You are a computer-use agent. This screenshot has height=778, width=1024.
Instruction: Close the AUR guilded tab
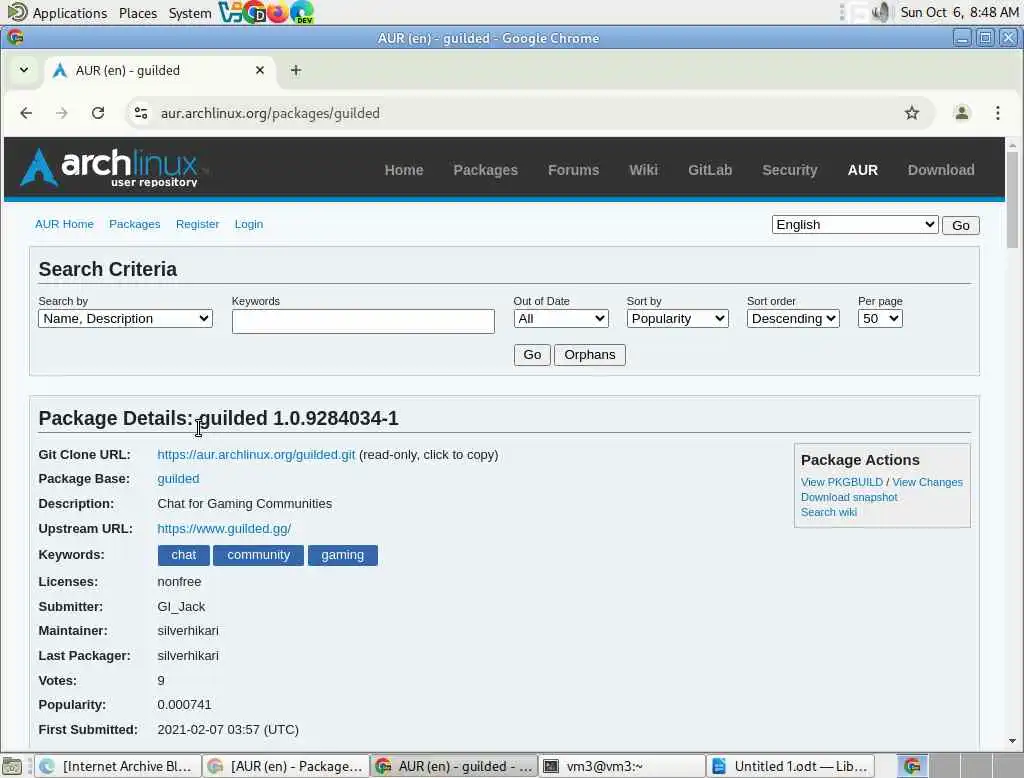pos(260,70)
